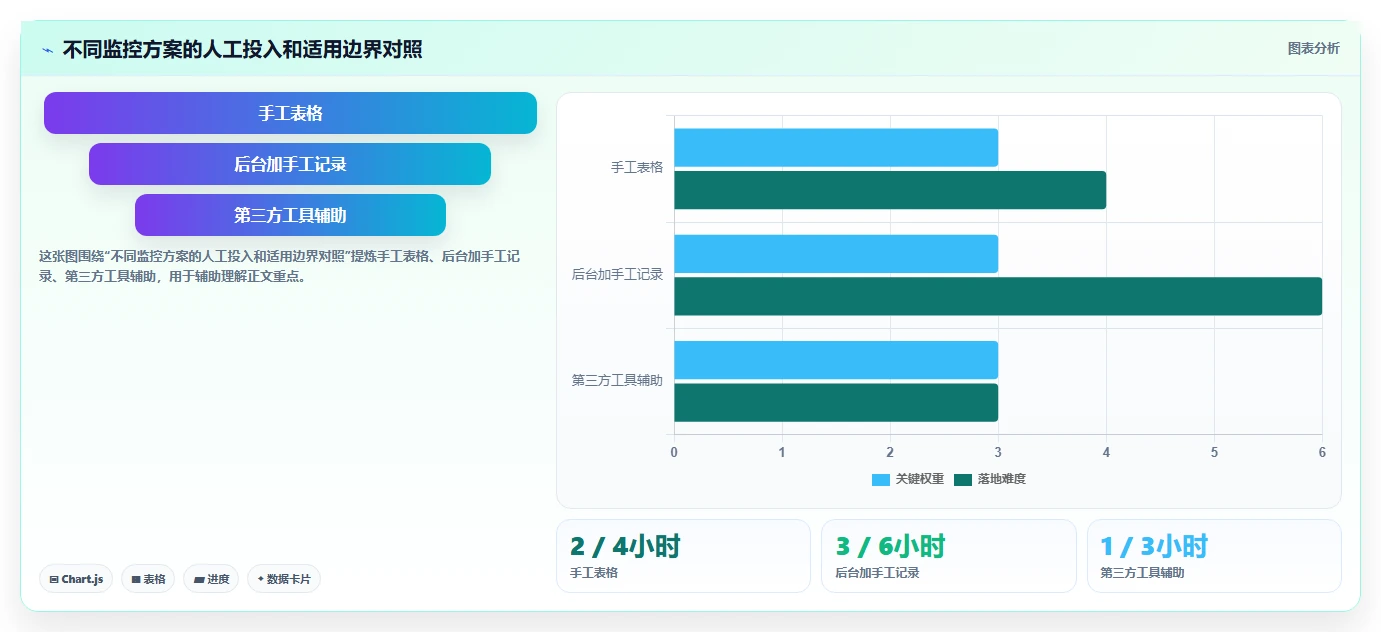Click the 手工表格 caption under 2 / 4小时

click(x=594, y=573)
